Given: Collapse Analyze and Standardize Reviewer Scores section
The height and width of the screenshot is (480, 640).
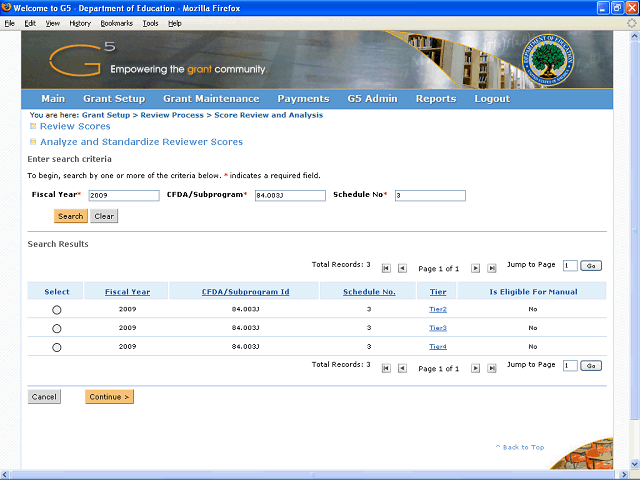Looking at the screenshot, I should pos(33,142).
